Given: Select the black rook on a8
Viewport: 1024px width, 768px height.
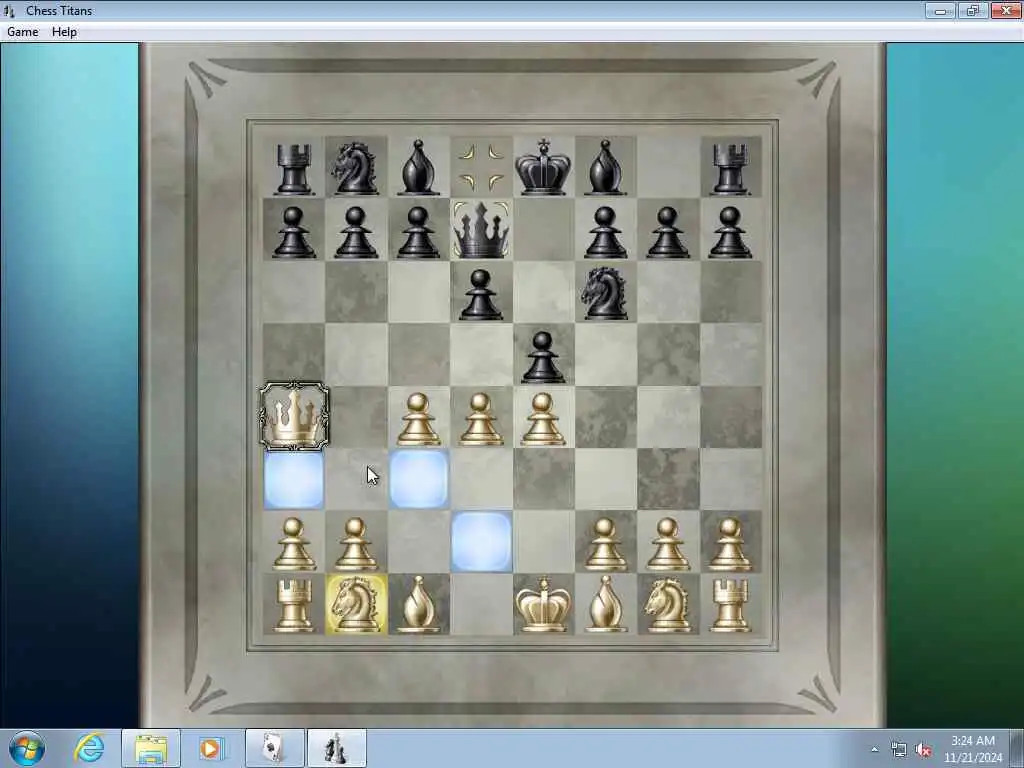Looking at the screenshot, I should [x=293, y=169].
